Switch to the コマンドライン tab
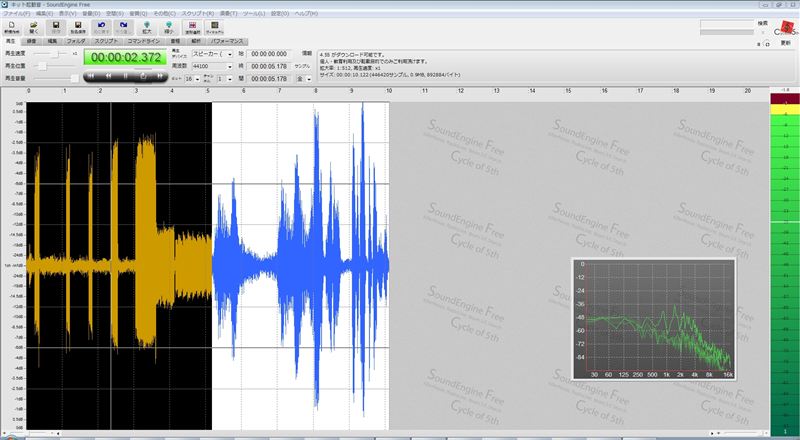Screen dimensions: 800x440 (144, 41)
